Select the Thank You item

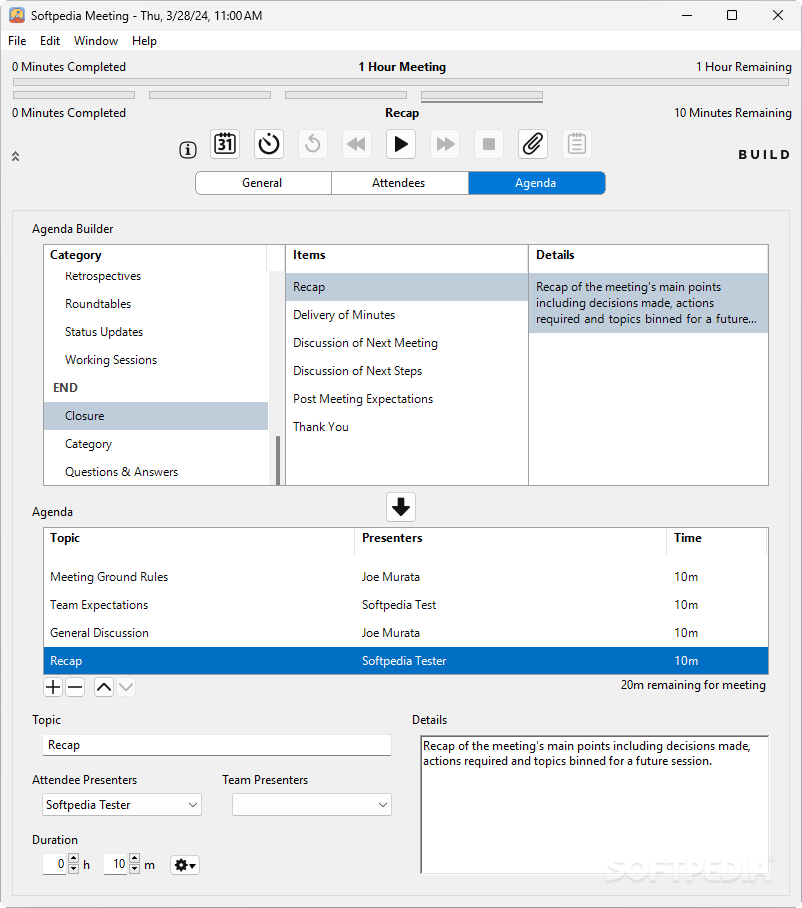[x=407, y=427]
